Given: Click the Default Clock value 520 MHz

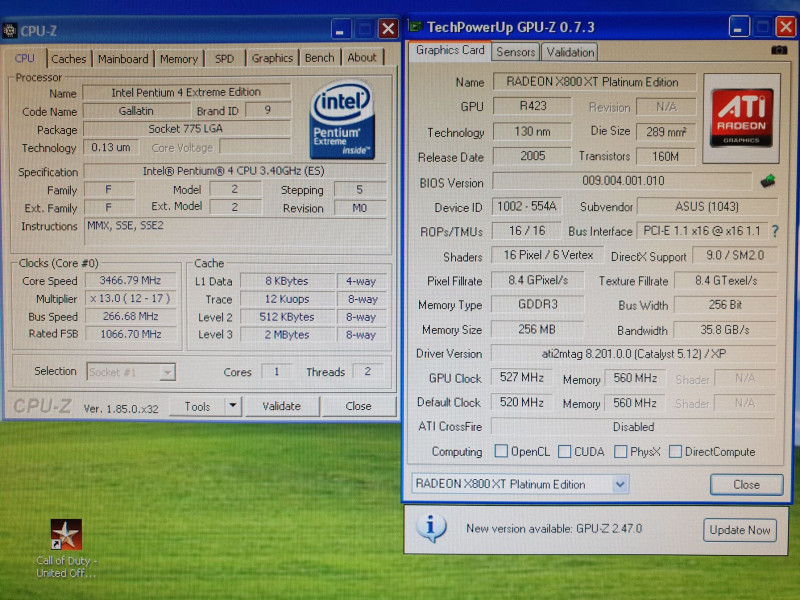Looking at the screenshot, I should [521, 403].
